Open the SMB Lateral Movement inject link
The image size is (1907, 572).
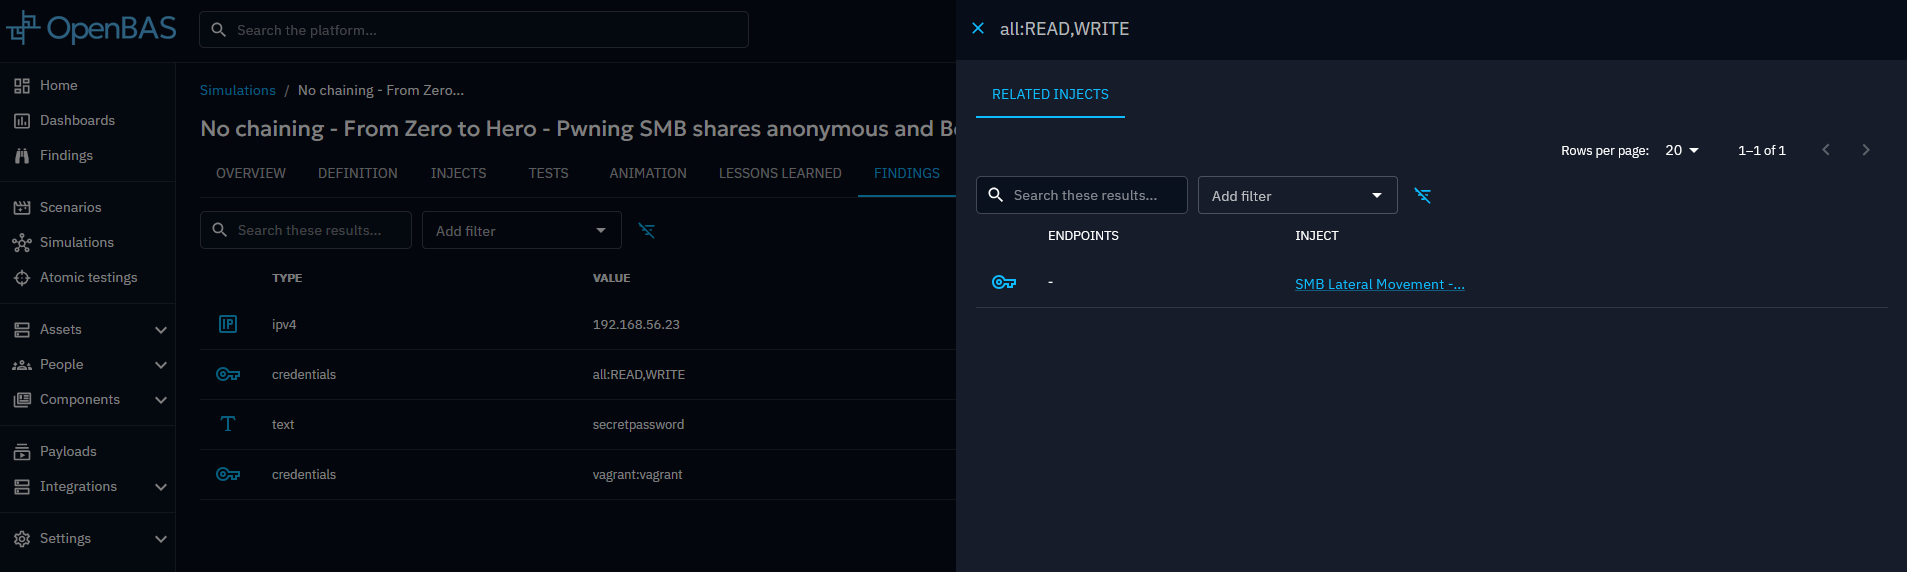click(1379, 284)
